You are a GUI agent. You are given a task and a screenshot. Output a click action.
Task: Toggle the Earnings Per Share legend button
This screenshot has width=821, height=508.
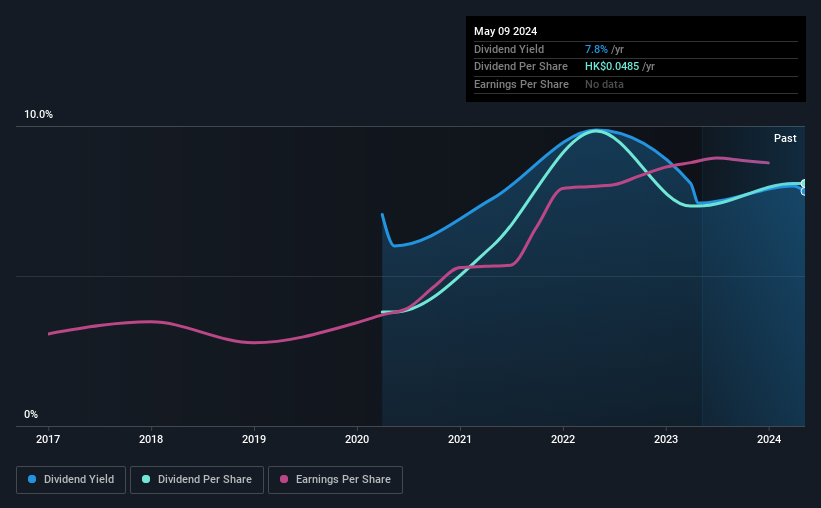[335, 480]
